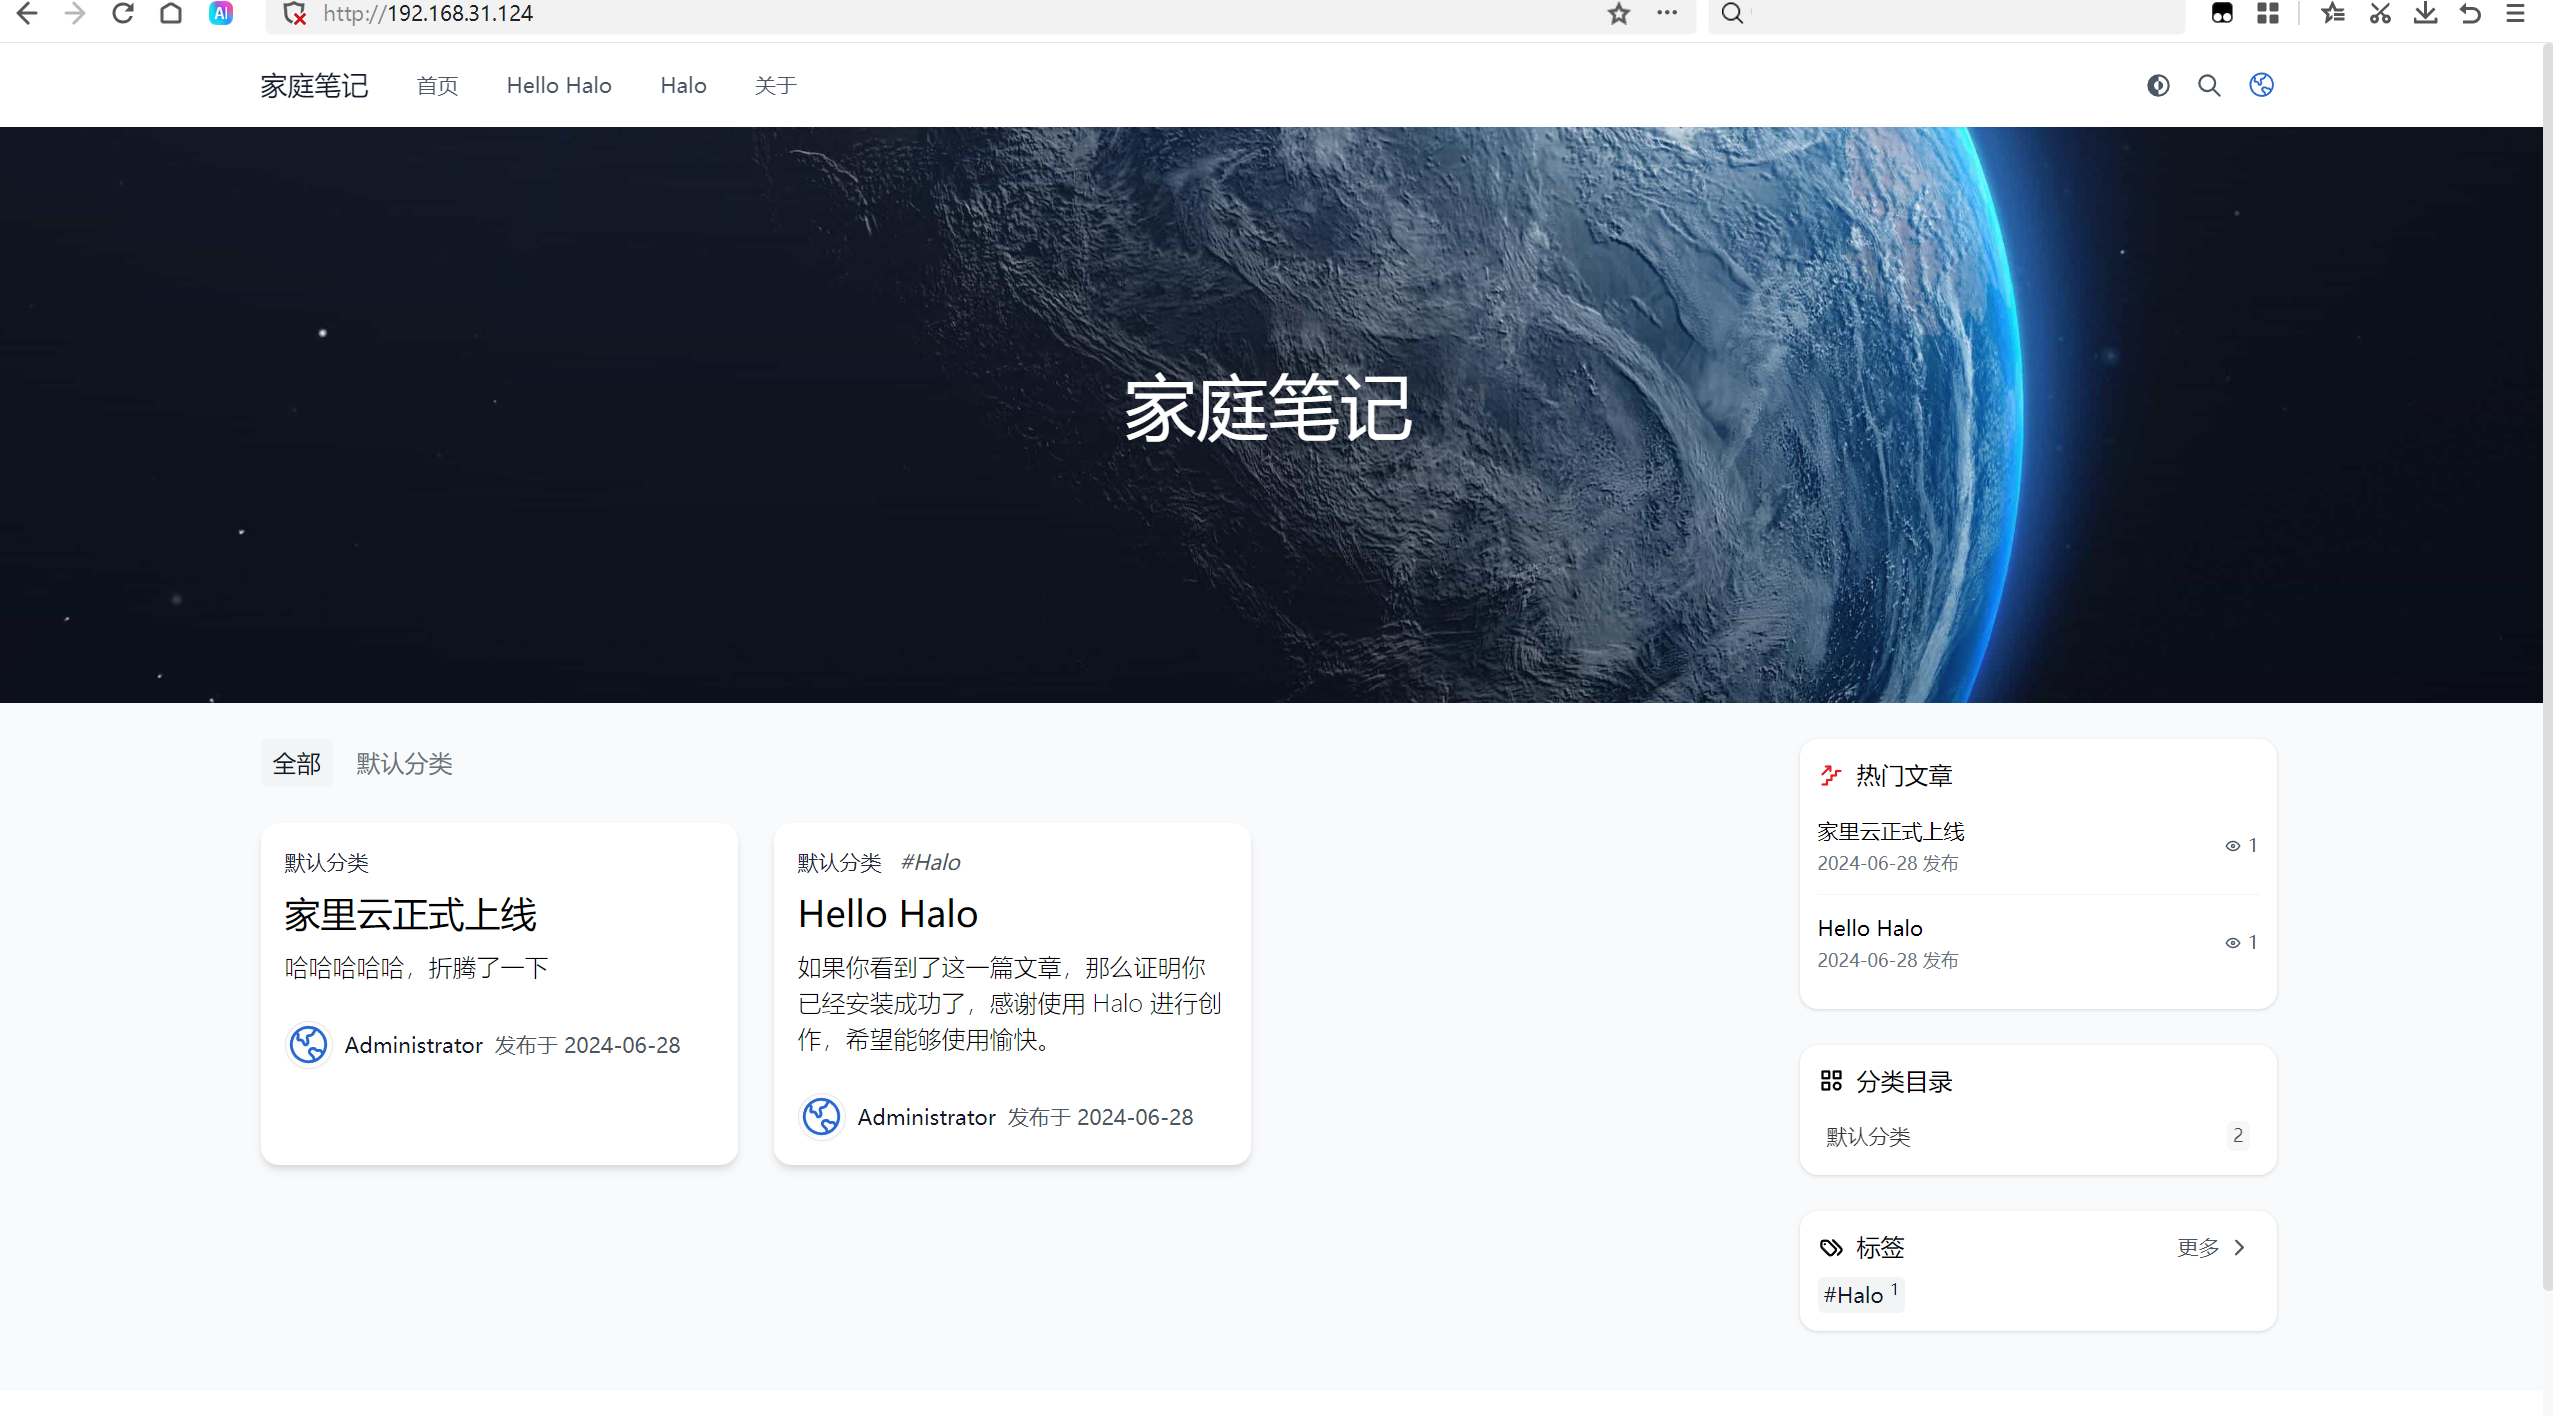Click Administrator name on Hello Halo card

(926, 1118)
